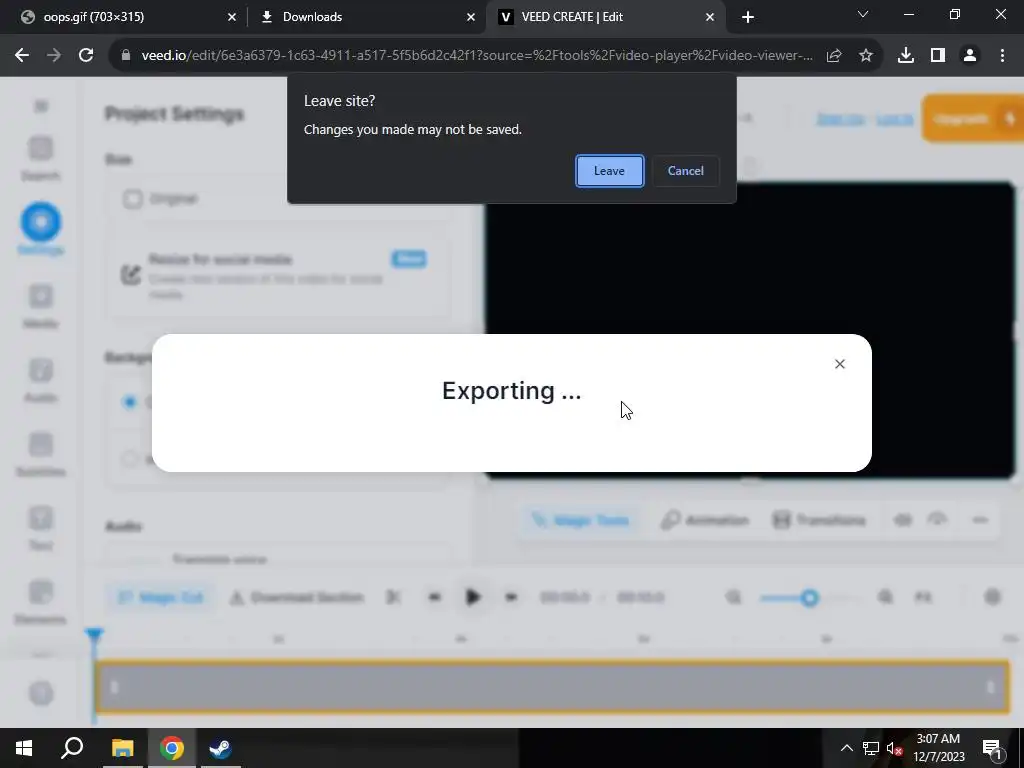Open Steam from the taskbar

click(220, 748)
